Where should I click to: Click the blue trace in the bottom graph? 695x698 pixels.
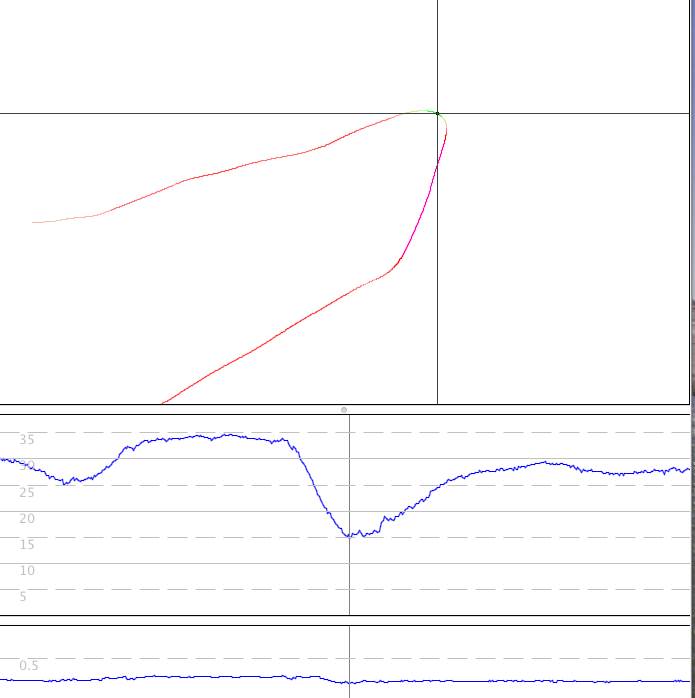(x=200, y=677)
